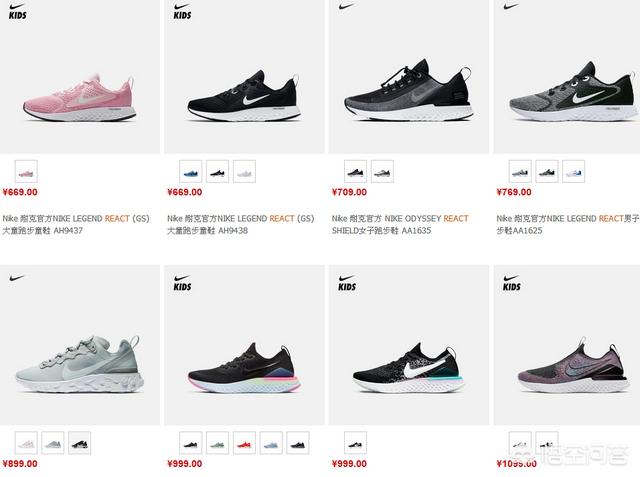Open the pink Legend React kids shoe image

point(80,98)
